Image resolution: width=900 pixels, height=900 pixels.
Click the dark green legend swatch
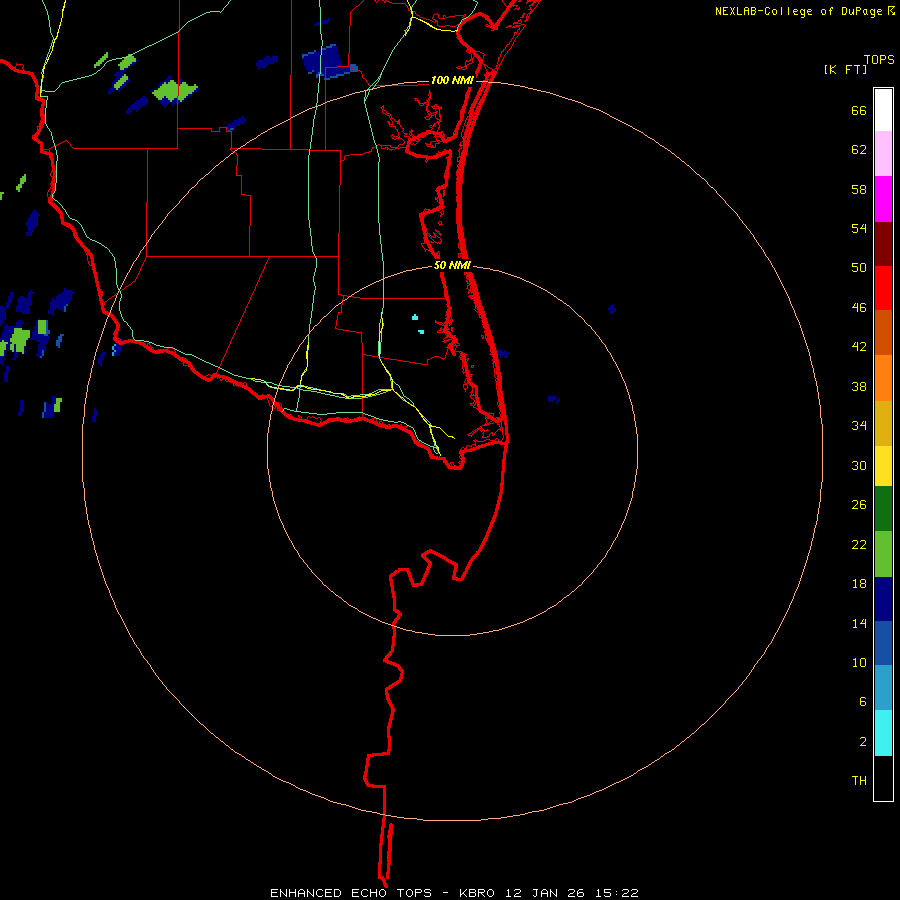pyautogui.click(x=883, y=509)
